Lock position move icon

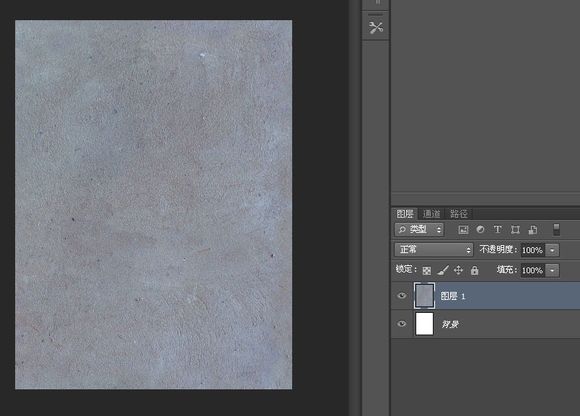458,270
